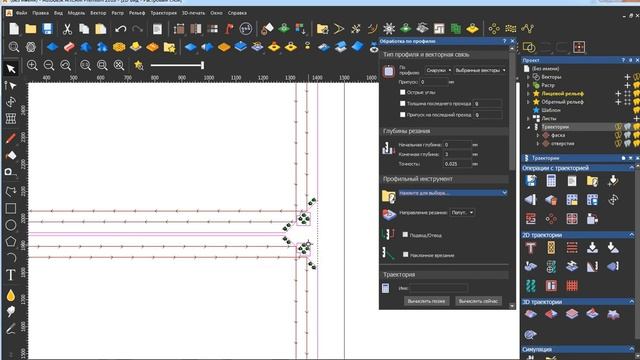The height and width of the screenshot is (360, 640).
Task: Click the Начальная глубина input field
Action: 457,145
